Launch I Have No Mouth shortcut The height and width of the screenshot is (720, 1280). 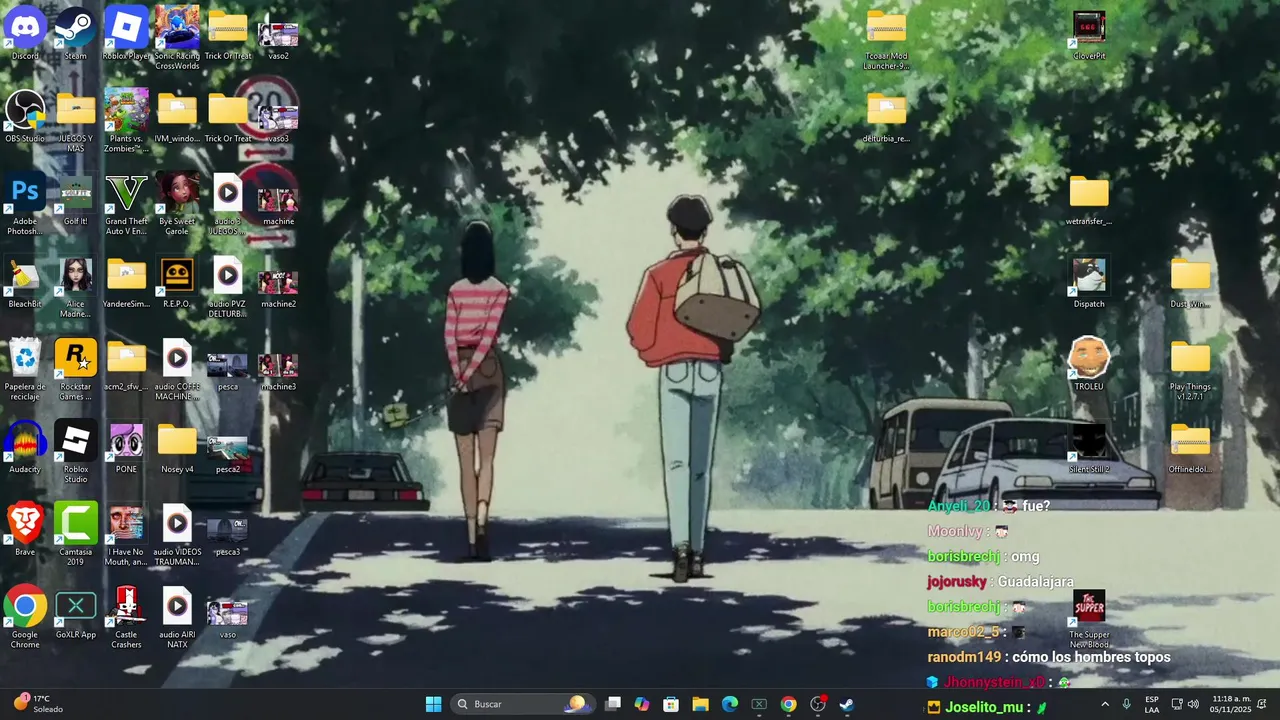point(126,534)
